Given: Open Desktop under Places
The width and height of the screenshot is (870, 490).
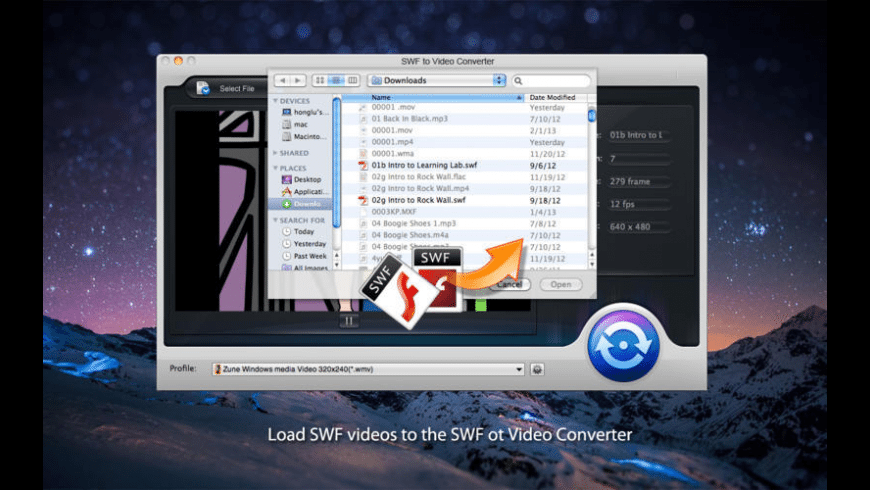Looking at the screenshot, I should tap(301, 180).
